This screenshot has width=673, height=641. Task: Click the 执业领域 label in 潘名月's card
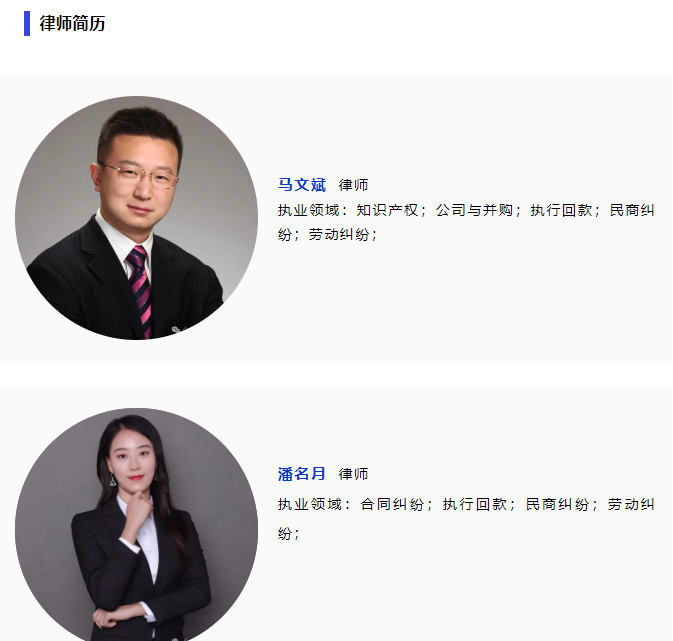(x=309, y=504)
